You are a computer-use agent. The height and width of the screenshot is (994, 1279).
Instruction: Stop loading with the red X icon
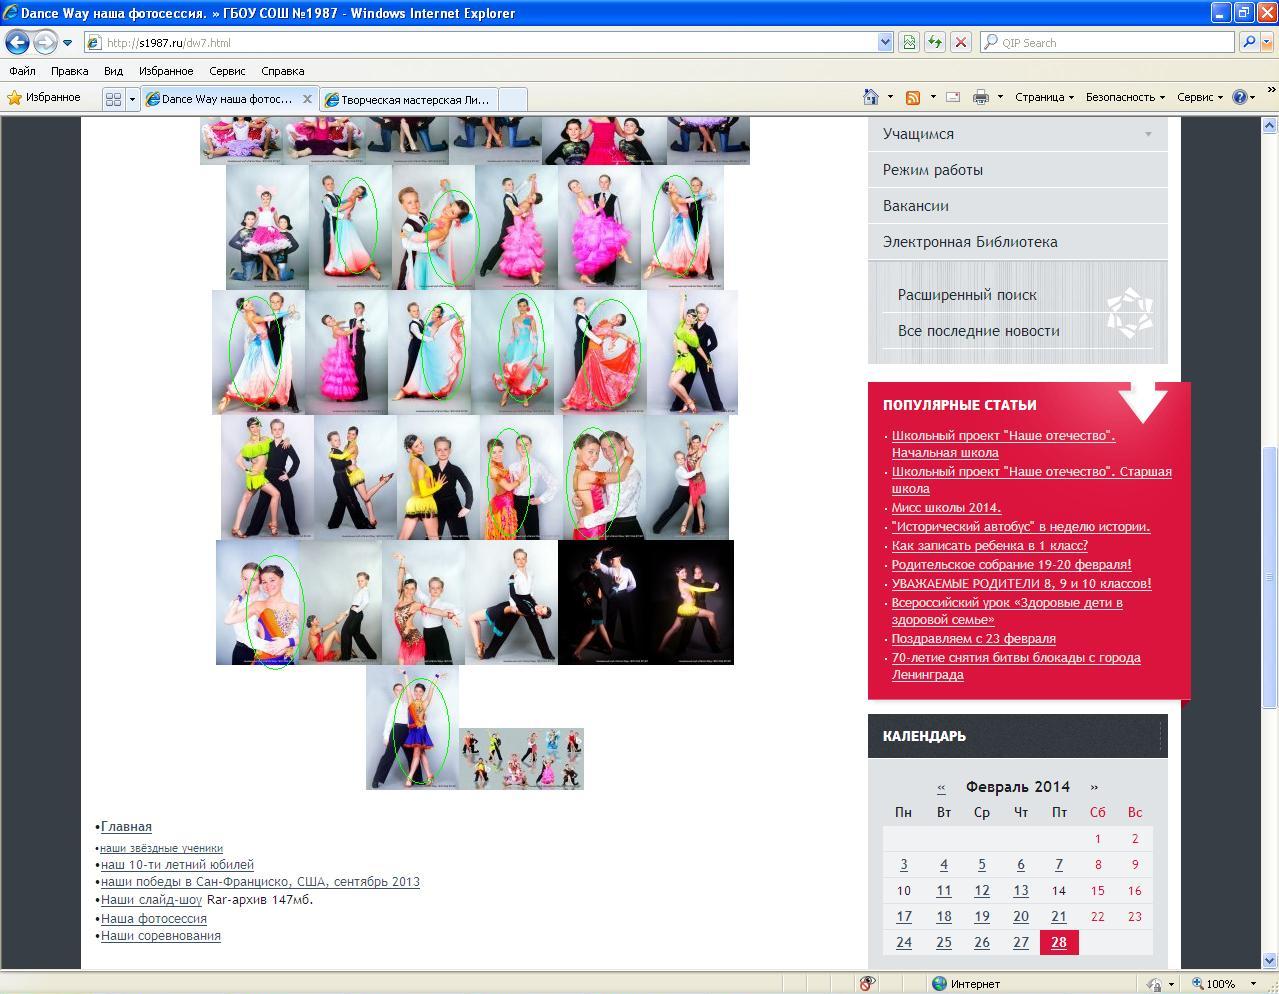point(960,42)
